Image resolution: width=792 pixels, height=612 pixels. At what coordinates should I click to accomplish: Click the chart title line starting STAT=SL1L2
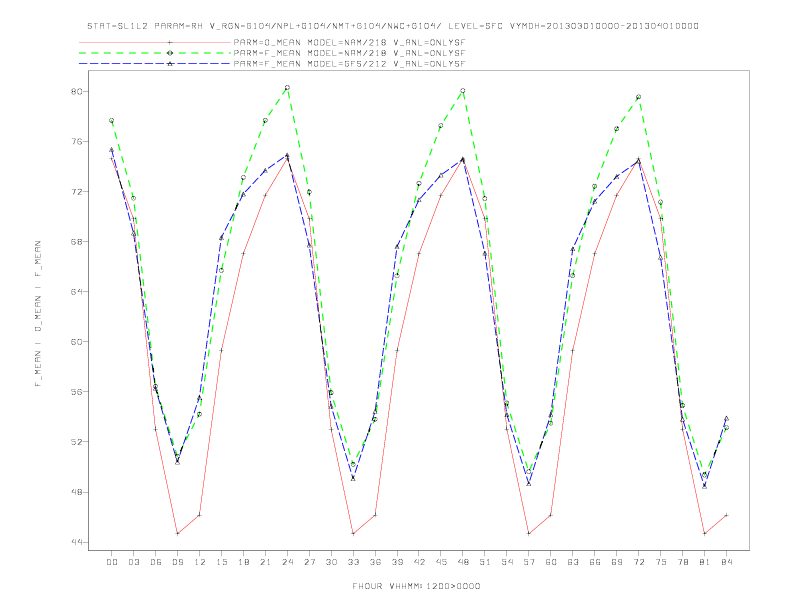coord(393,26)
